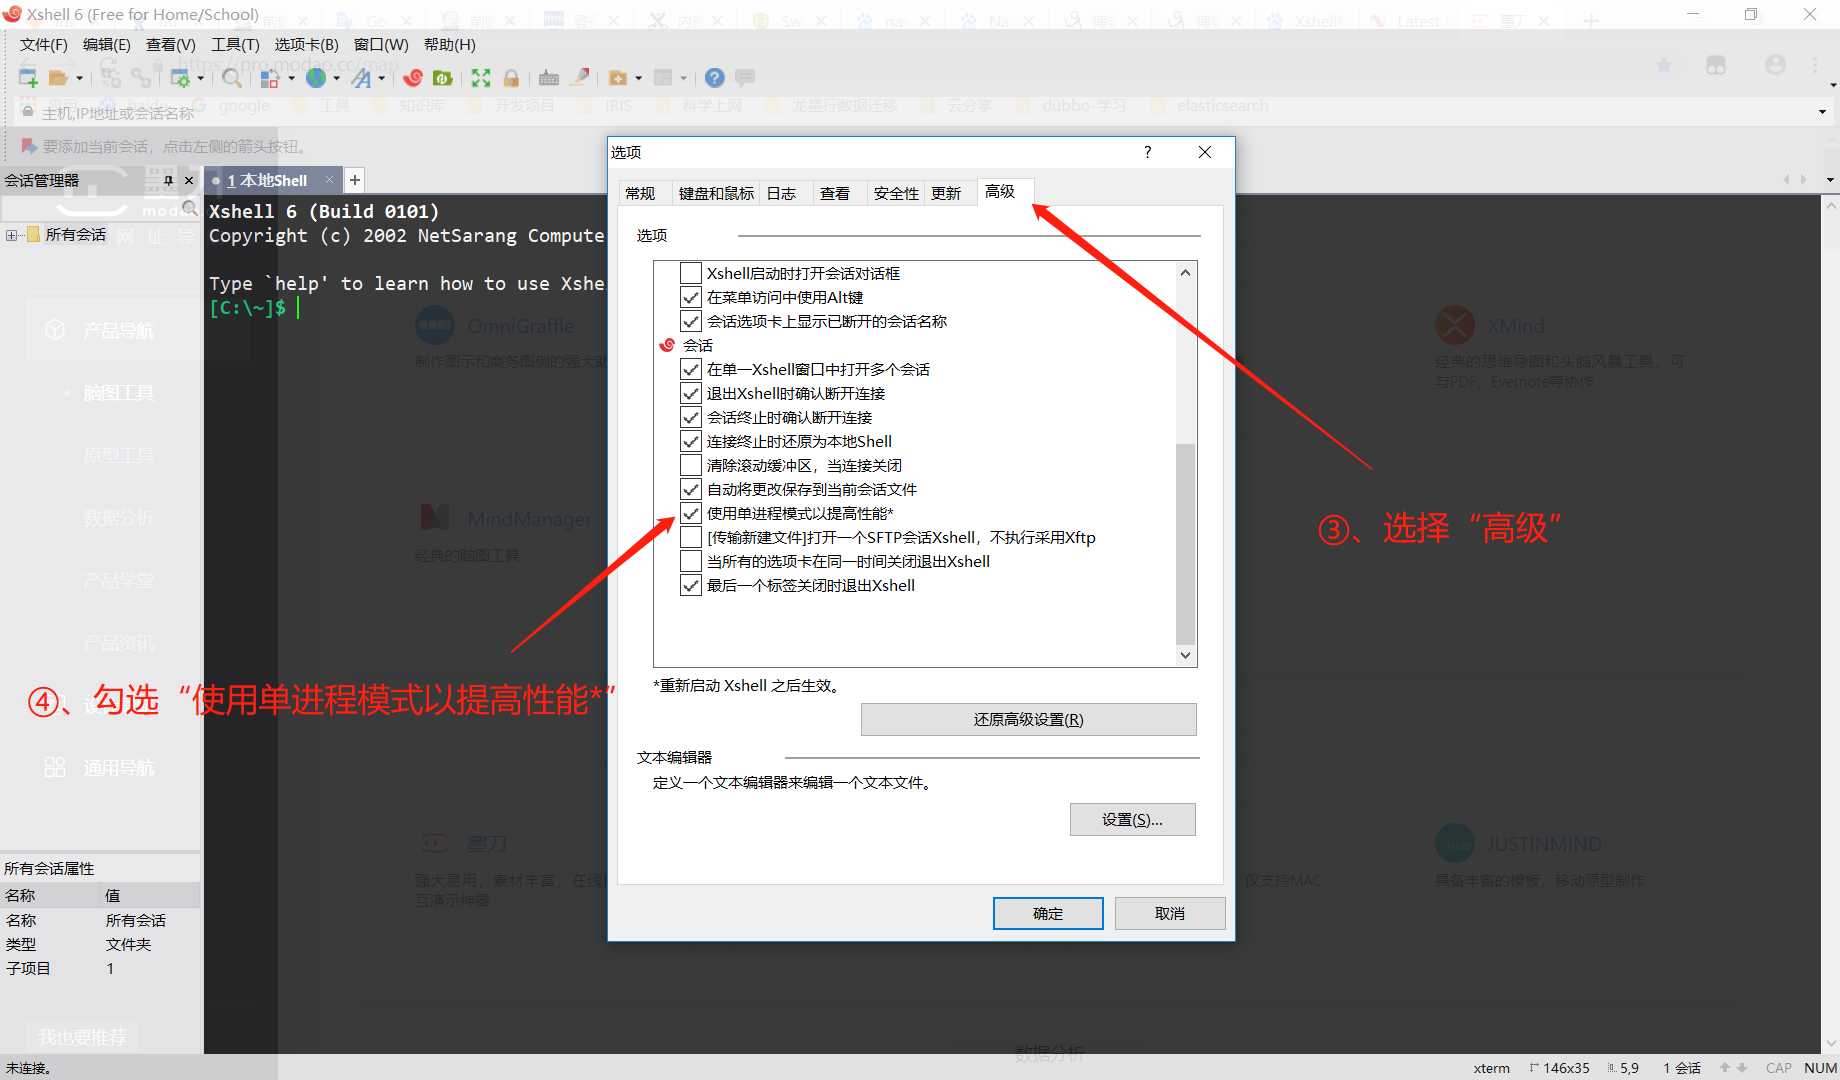Confirm with the 确定 button
Screen dimensions: 1840x1080
coord(1048,913)
